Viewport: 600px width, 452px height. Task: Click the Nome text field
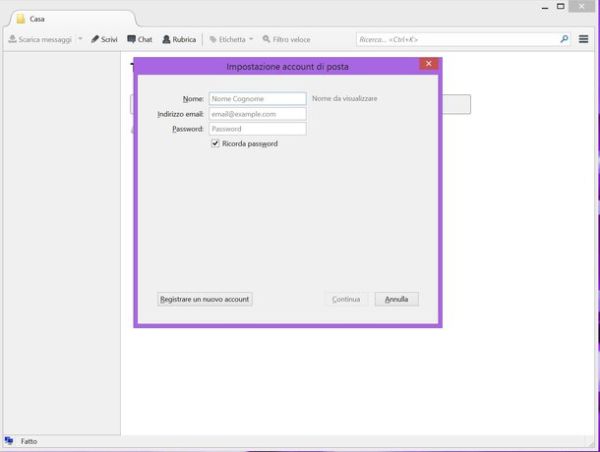pos(257,99)
